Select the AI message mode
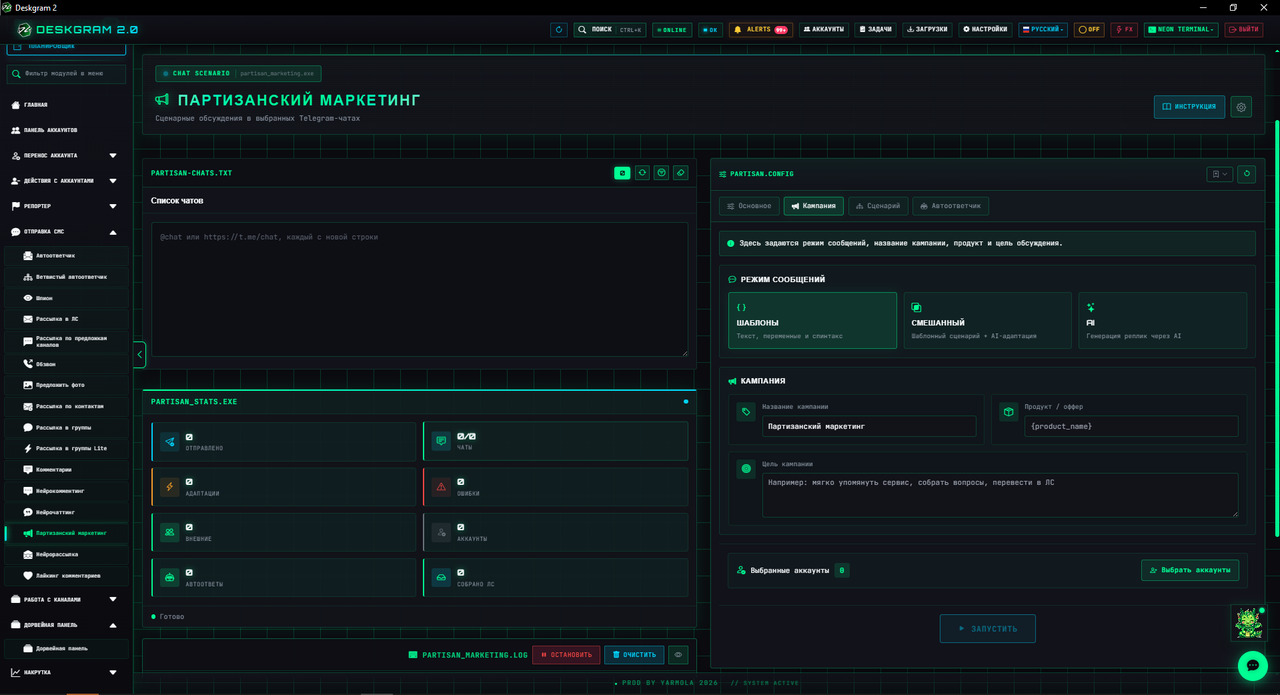This screenshot has width=1280, height=695. click(x=1163, y=320)
